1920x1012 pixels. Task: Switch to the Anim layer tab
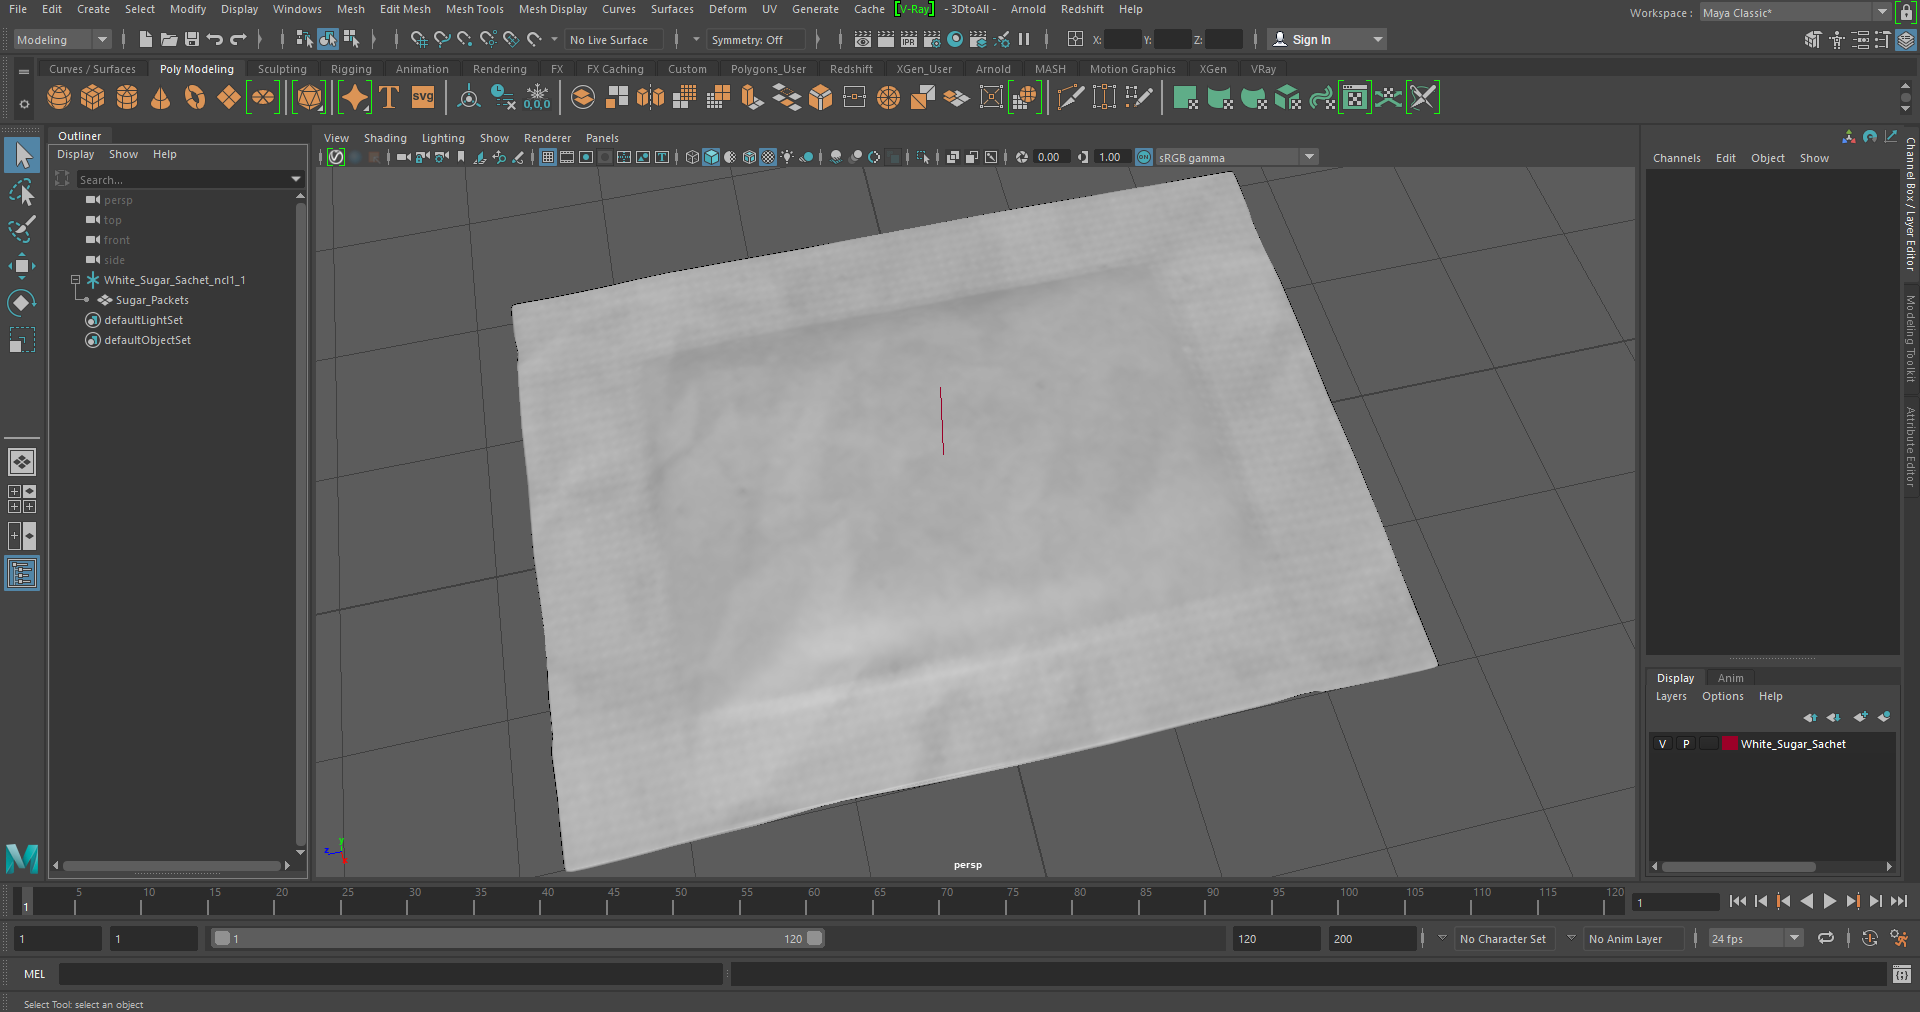pyautogui.click(x=1730, y=678)
